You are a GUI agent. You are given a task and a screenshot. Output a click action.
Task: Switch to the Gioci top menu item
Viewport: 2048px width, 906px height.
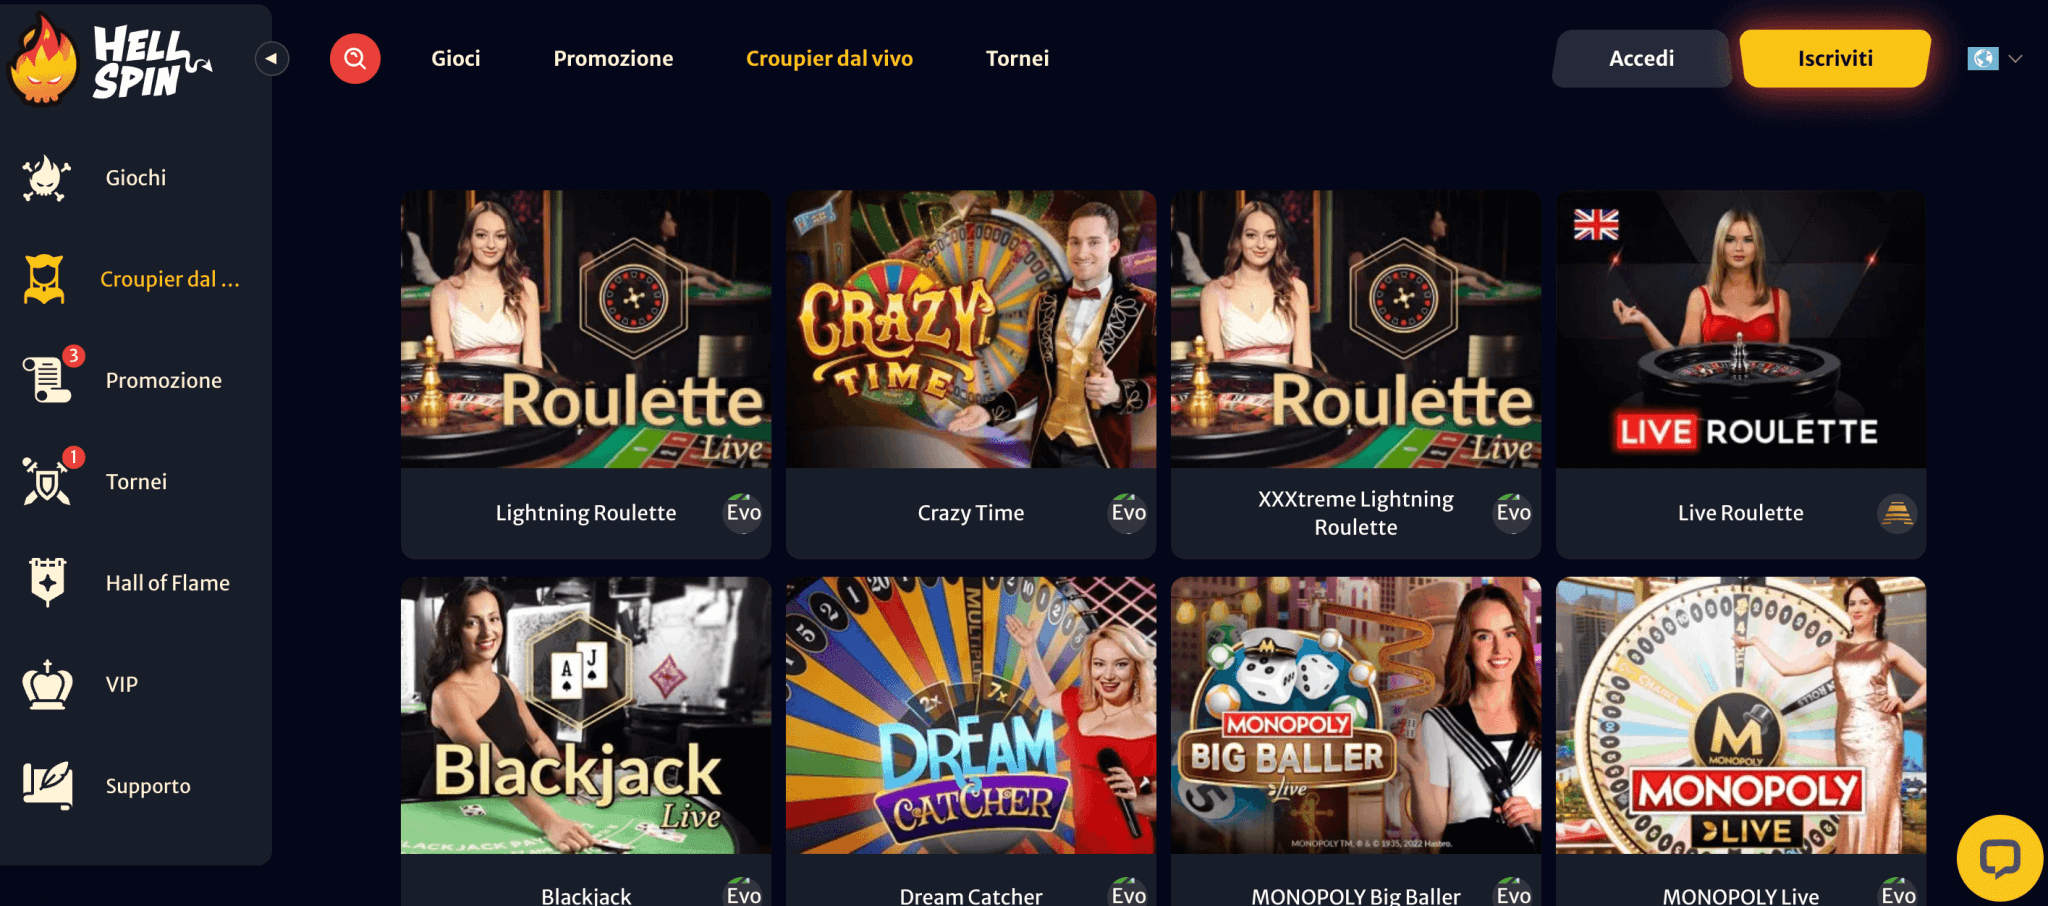coord(456,58)
